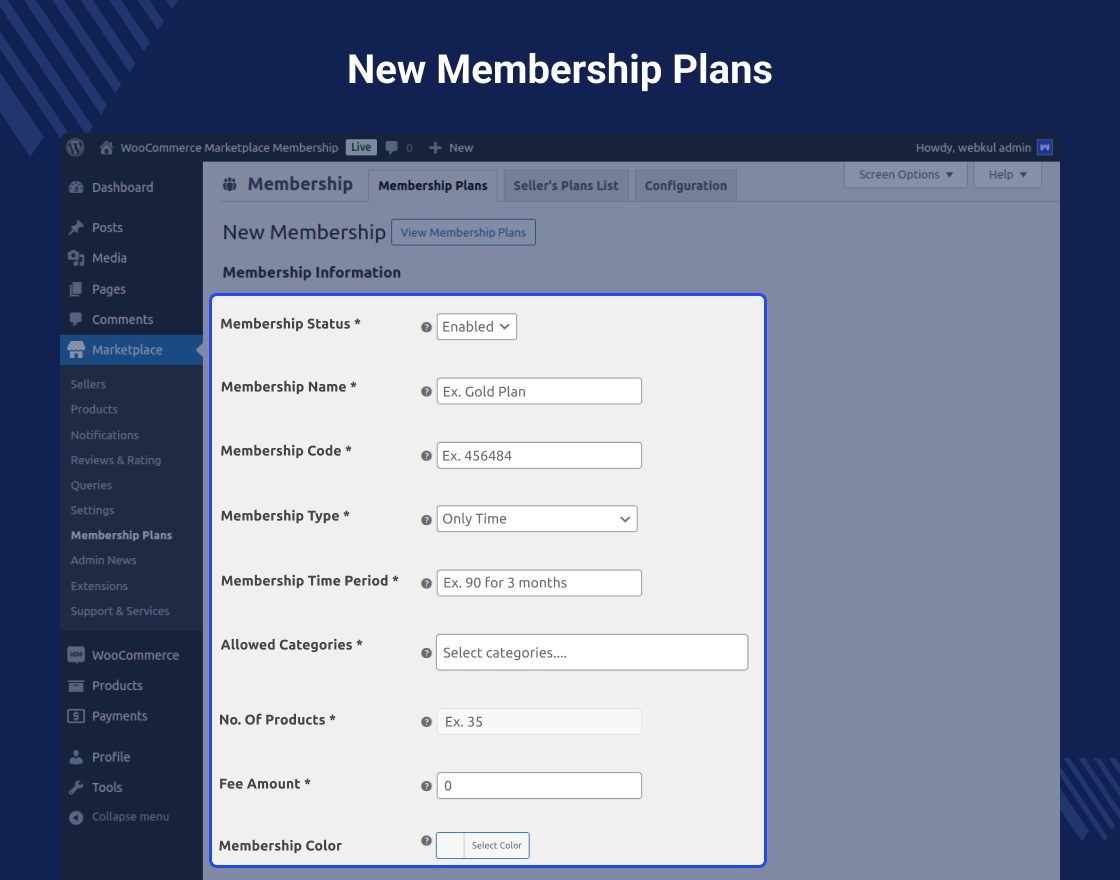
Task: Open the Membership Status dropdown
Action: click(477, 326)
